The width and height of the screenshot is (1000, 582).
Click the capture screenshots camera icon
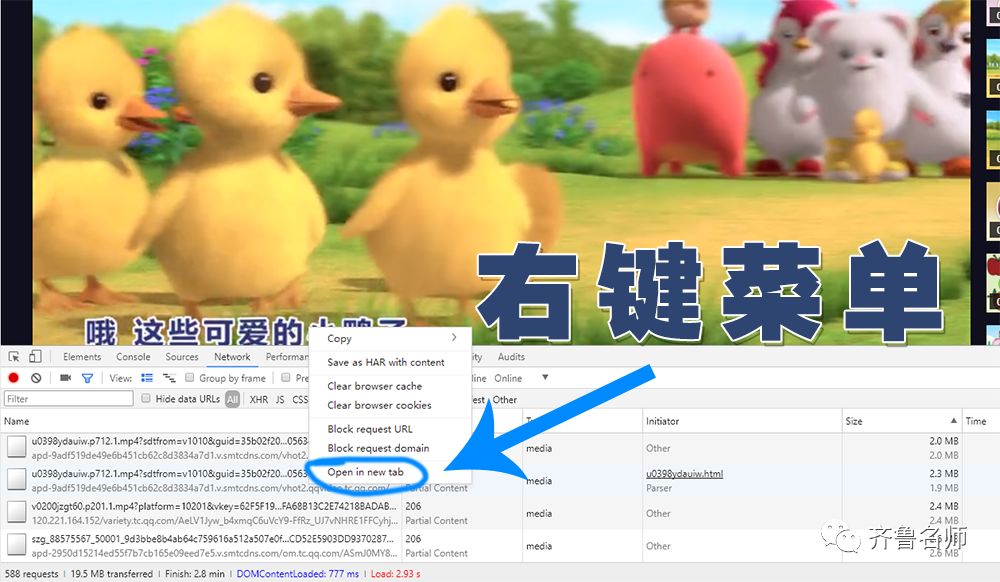[x=65, y=378]
